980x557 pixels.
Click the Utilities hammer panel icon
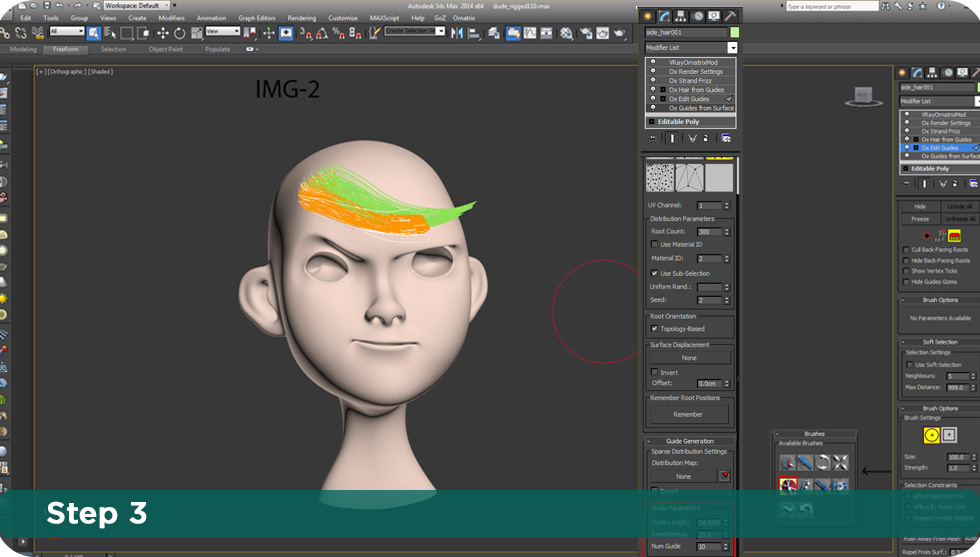tap(729, 16)
